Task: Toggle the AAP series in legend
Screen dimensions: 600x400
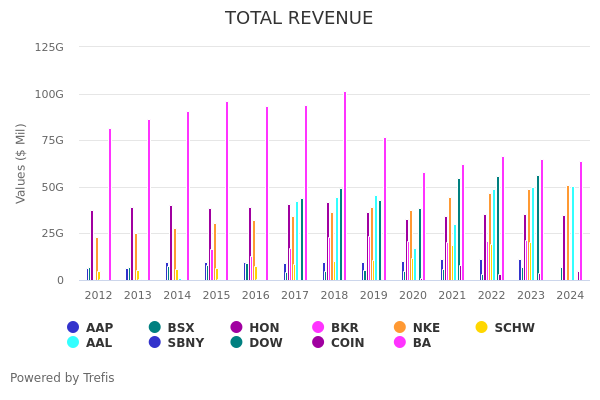Action: 90,327
